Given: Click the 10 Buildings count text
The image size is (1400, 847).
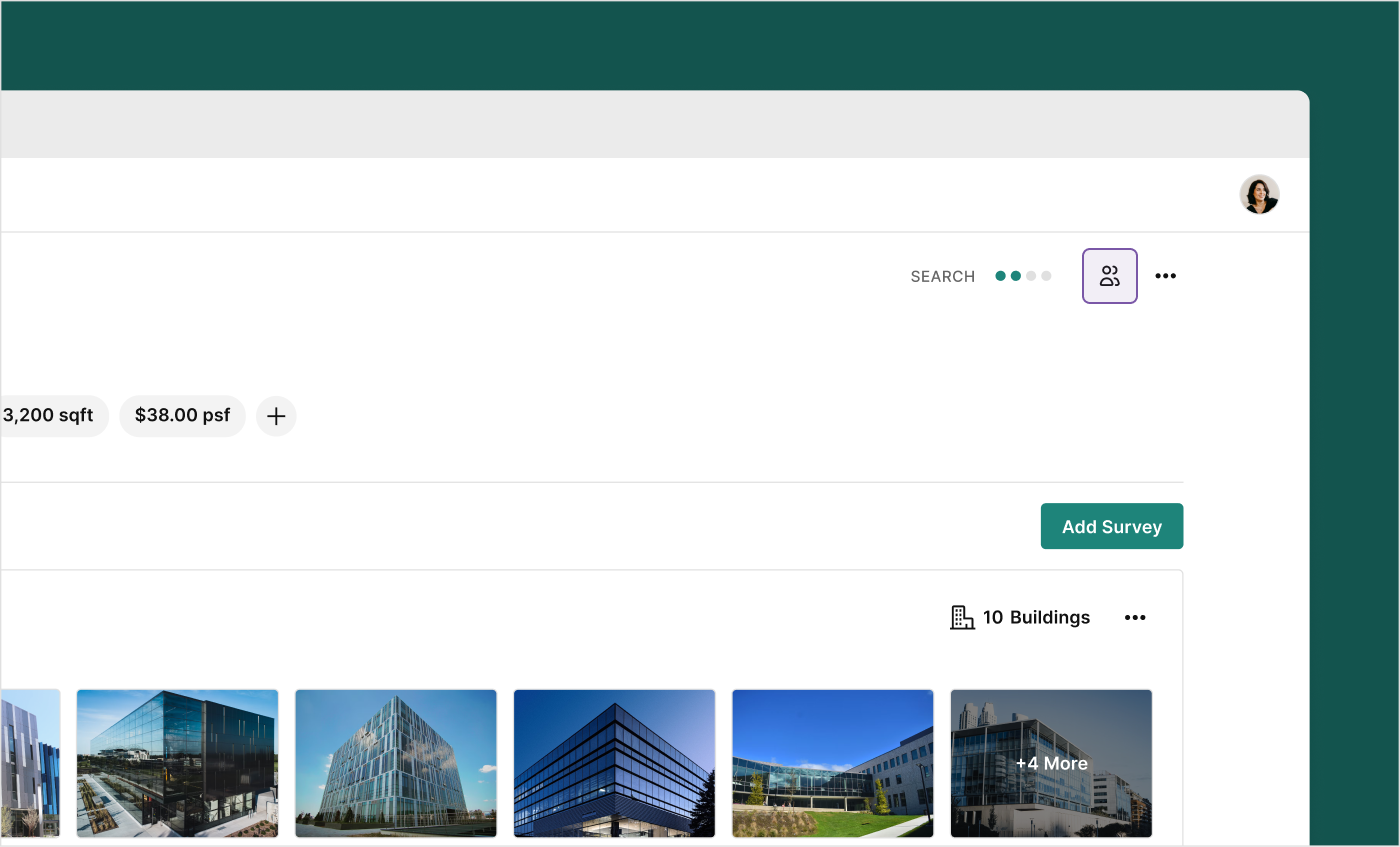Looking at the screenshot, I should [x=1036, y=618].
